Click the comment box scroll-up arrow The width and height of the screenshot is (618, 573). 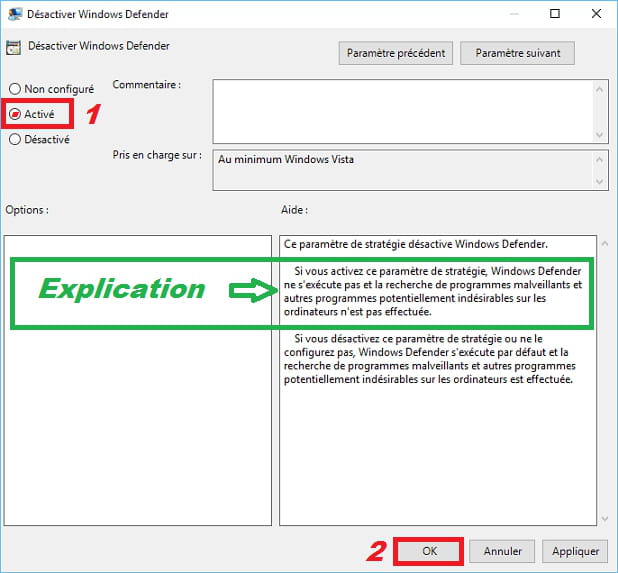pos(599,89)
